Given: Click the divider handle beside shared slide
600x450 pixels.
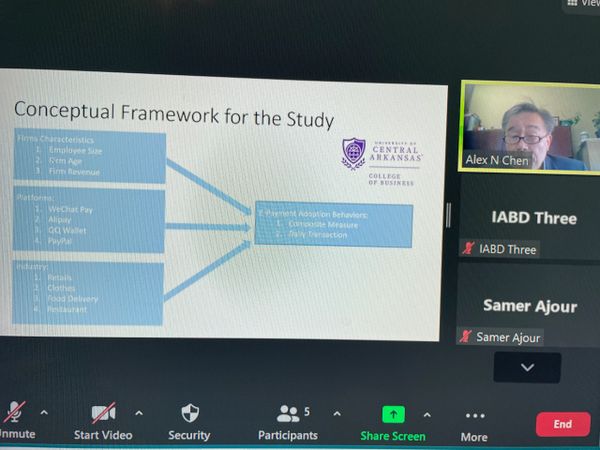Looking at the screenshot, I should (x=448, y=214).
